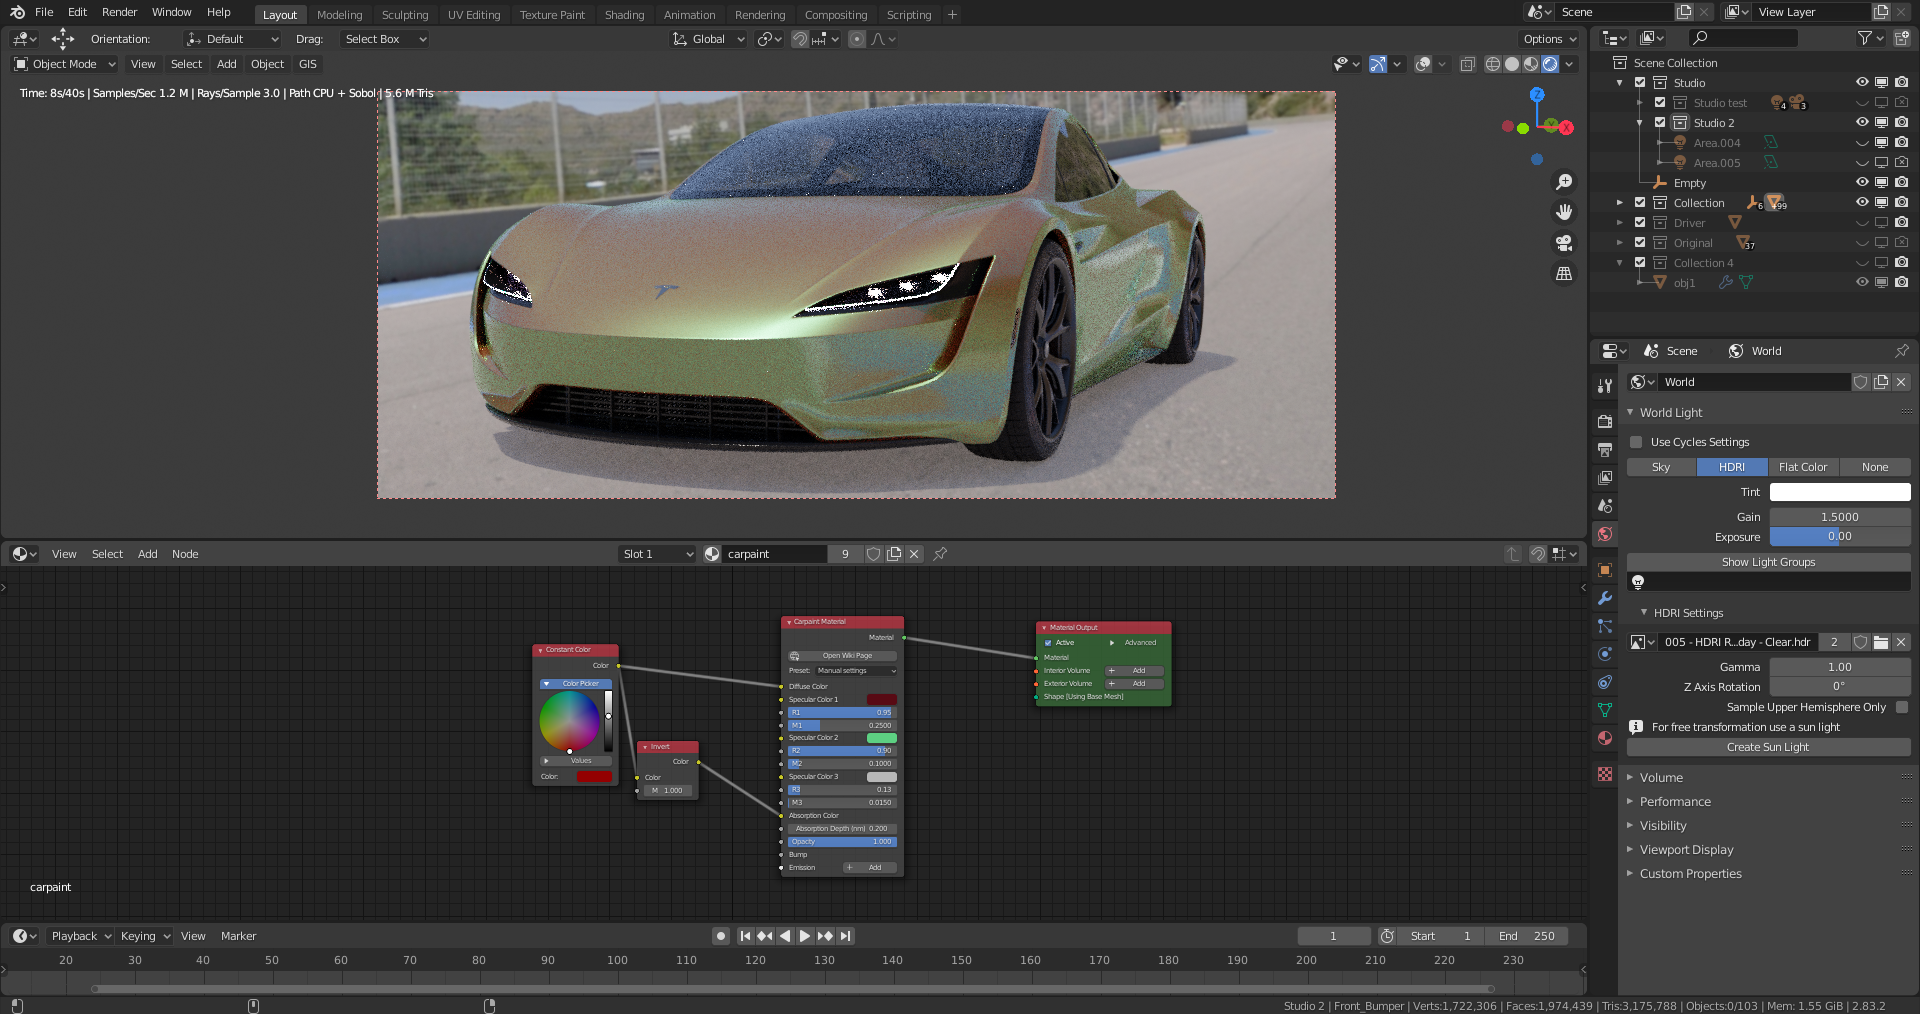Select the pan hand tool icon
Screen dimensions: 1920x1014
(x=1564, y=212)
